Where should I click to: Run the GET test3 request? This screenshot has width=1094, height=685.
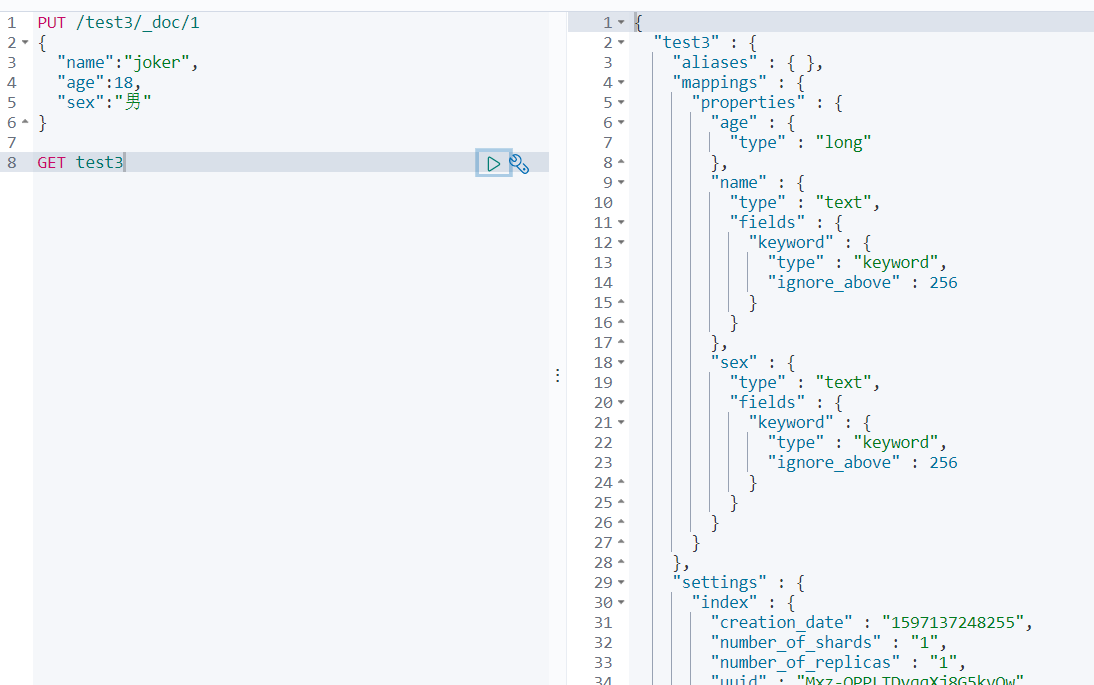point(493,163)
